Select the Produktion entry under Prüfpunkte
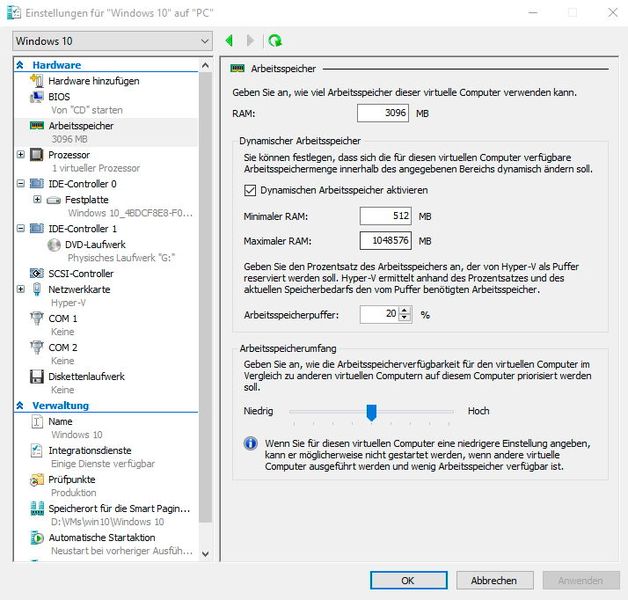 74,493
